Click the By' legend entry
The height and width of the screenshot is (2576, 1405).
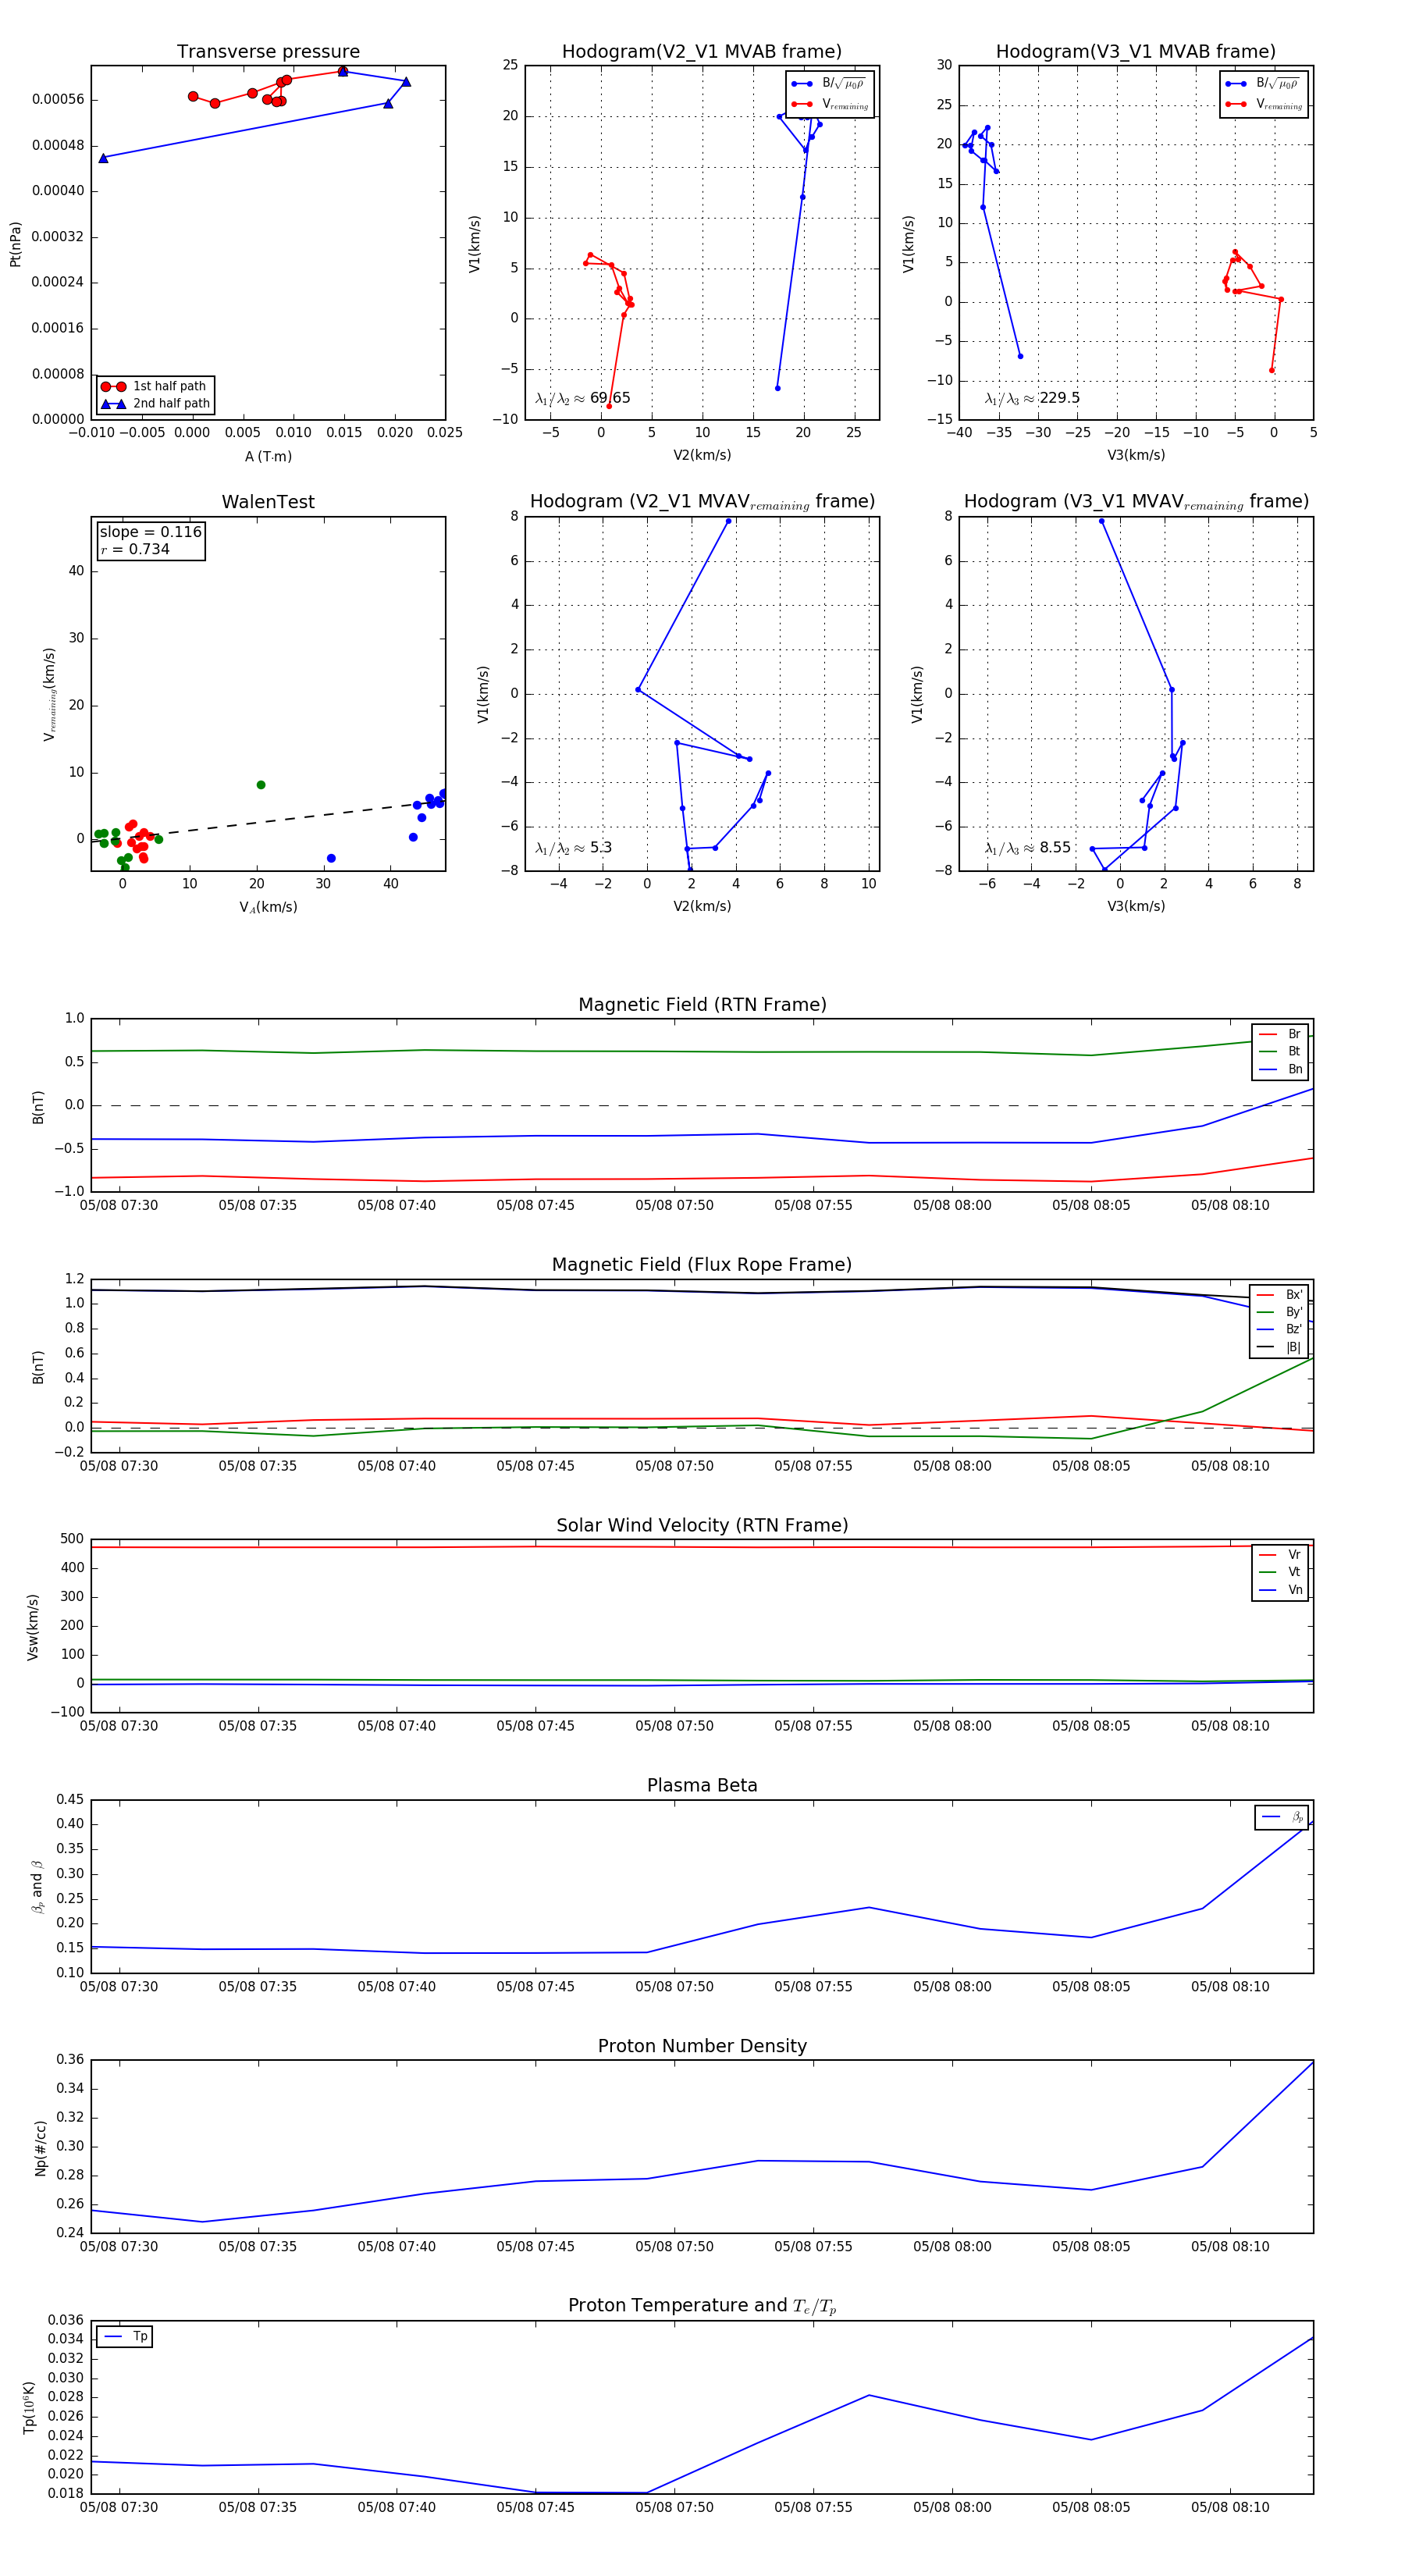pyautogui.click(x=1280, y=1312)
